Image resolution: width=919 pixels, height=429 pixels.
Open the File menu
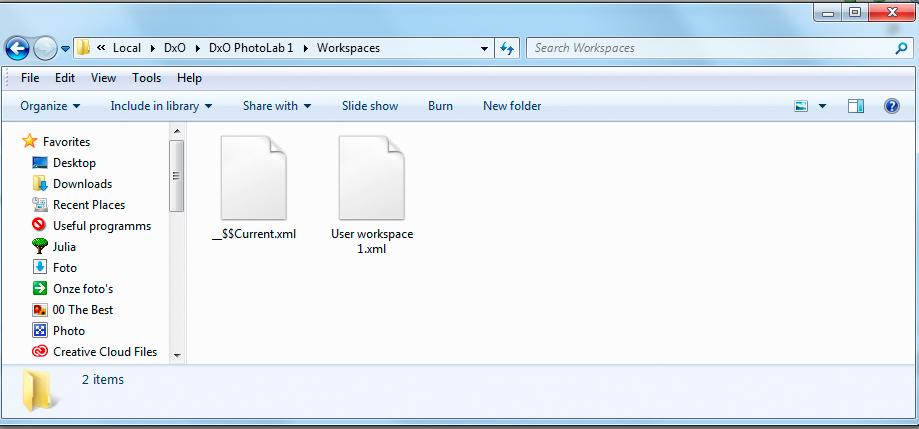click(x=30, y=78)
